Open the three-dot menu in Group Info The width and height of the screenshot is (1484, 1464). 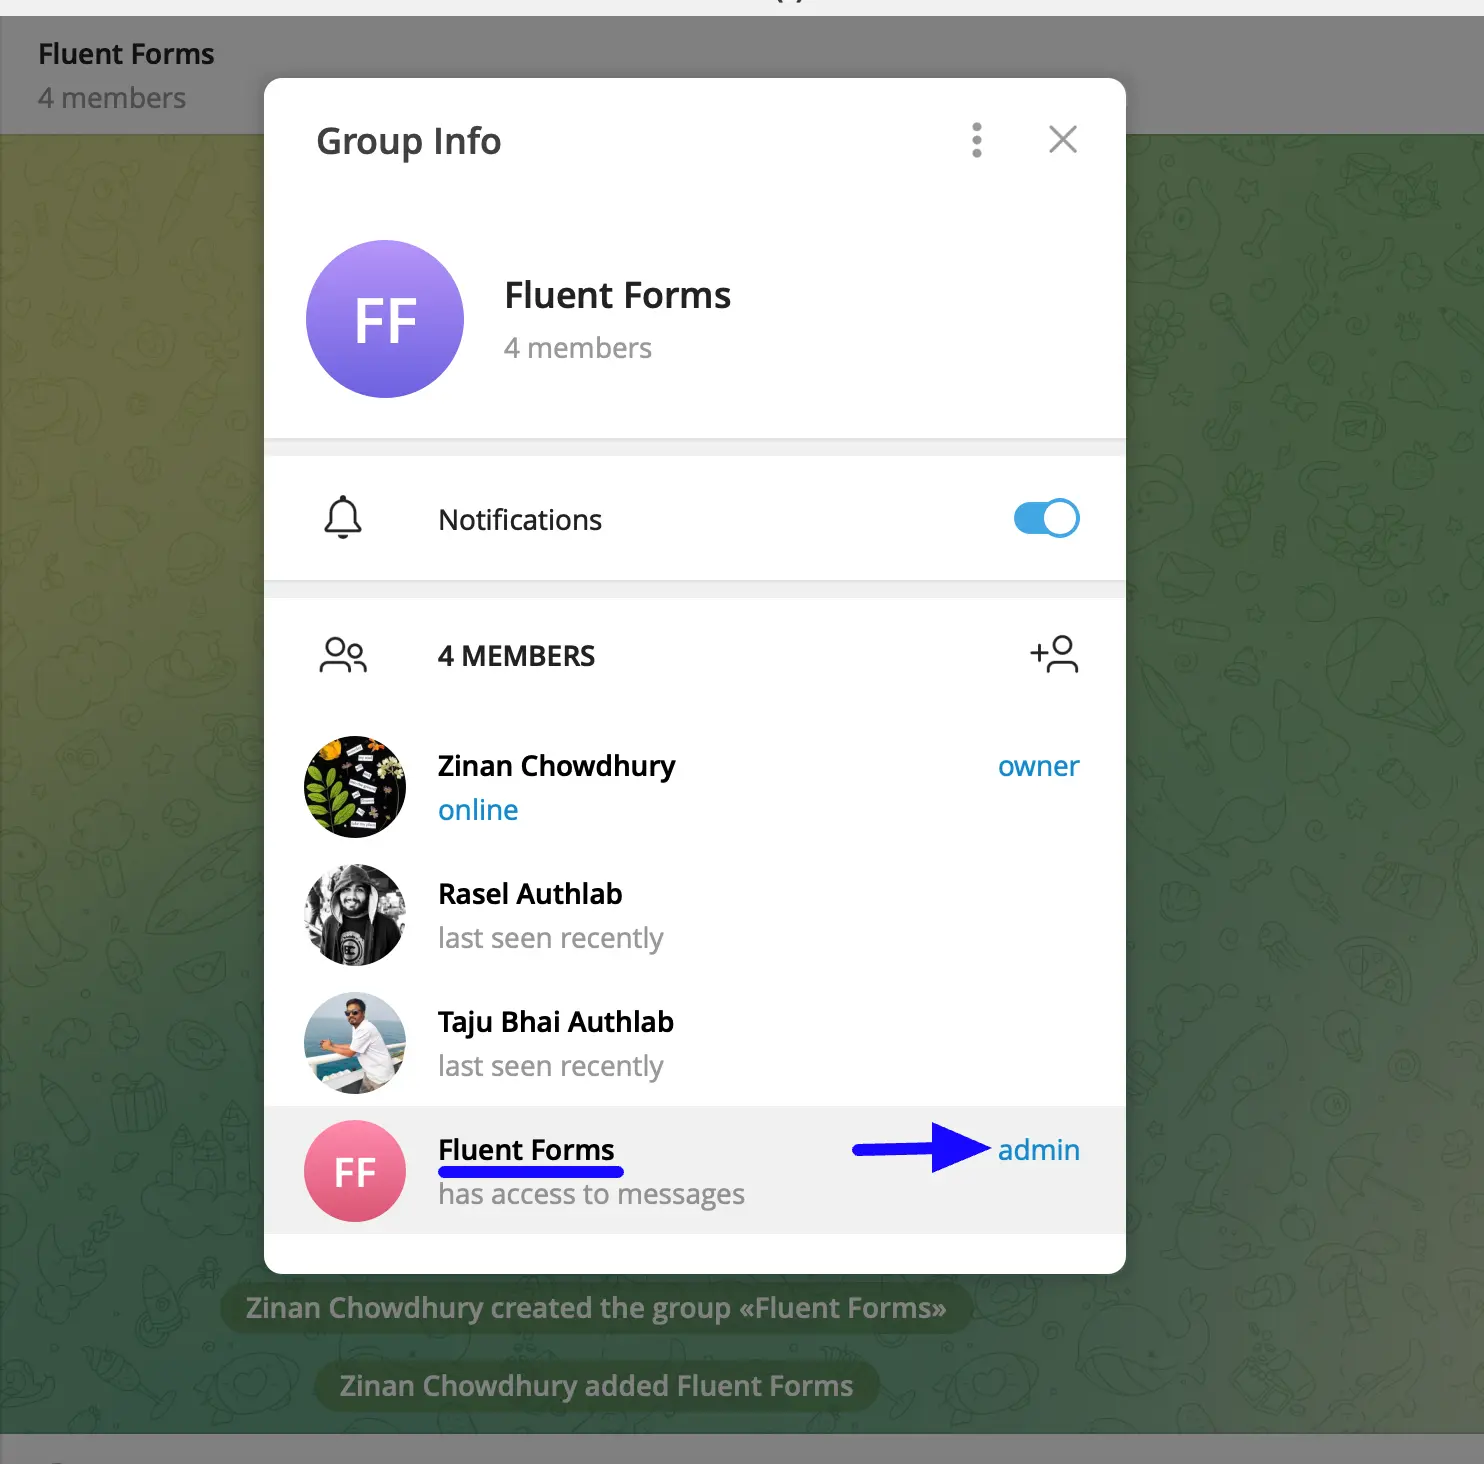(977, 140)
